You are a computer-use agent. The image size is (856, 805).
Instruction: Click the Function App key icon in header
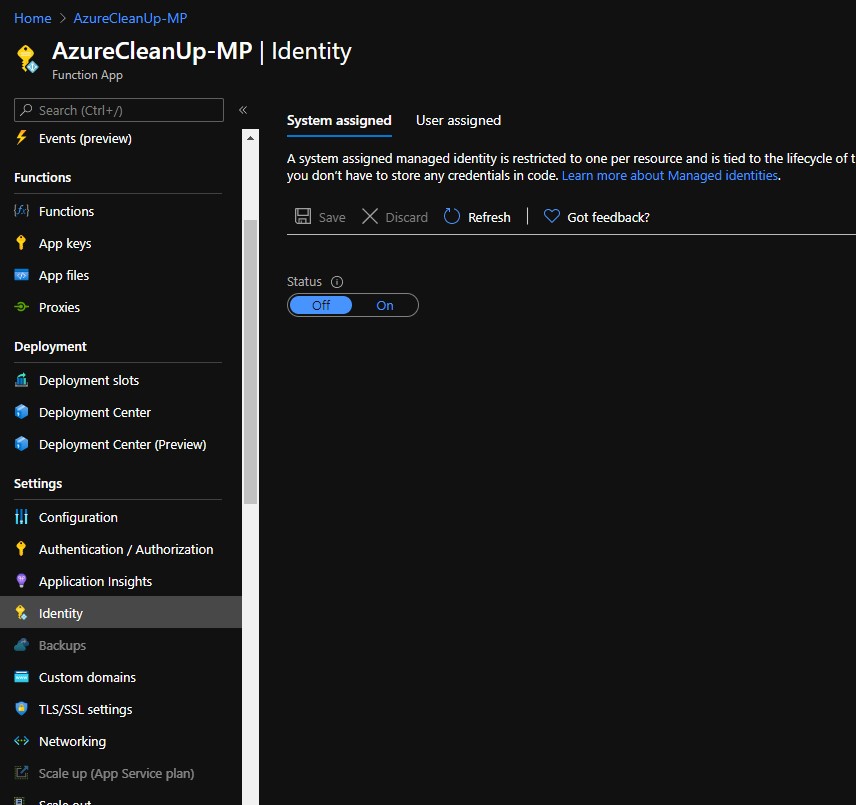27,58
